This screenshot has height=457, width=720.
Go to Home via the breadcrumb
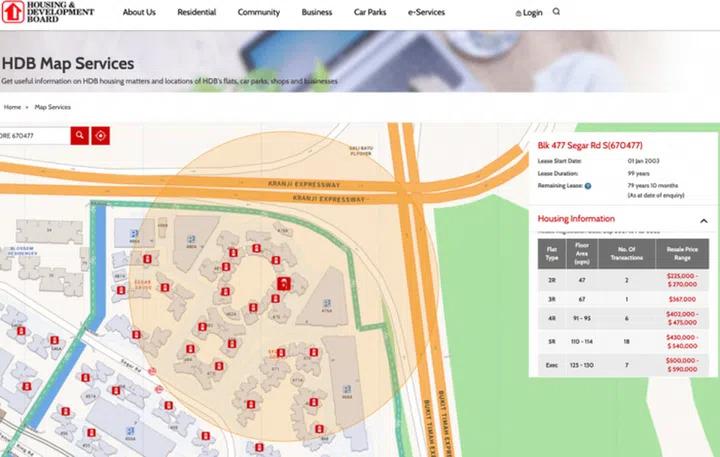pos(12,106)
